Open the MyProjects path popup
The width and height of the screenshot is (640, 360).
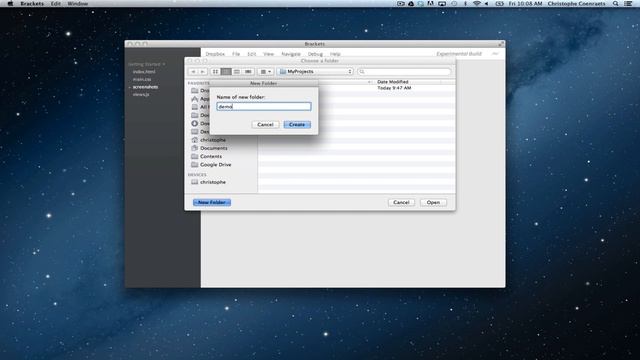click(x=316, y=72)
